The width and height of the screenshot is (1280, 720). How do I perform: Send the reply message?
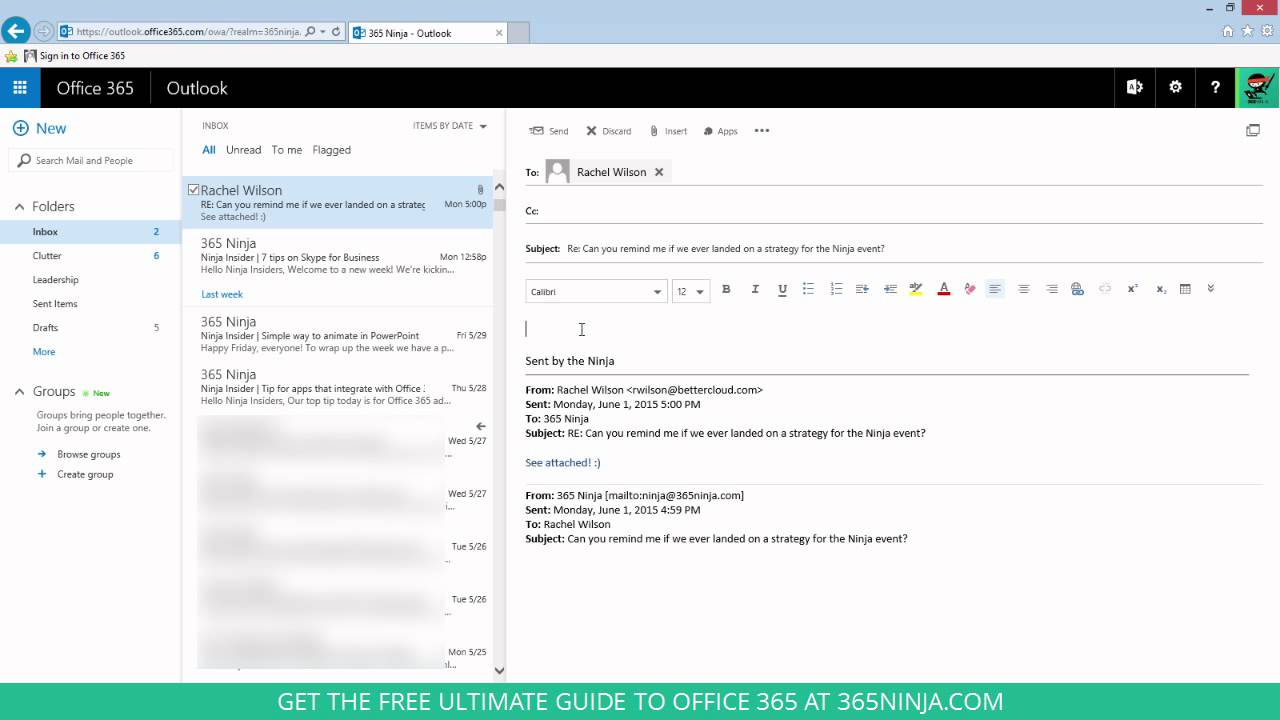(x=549, y=131)
